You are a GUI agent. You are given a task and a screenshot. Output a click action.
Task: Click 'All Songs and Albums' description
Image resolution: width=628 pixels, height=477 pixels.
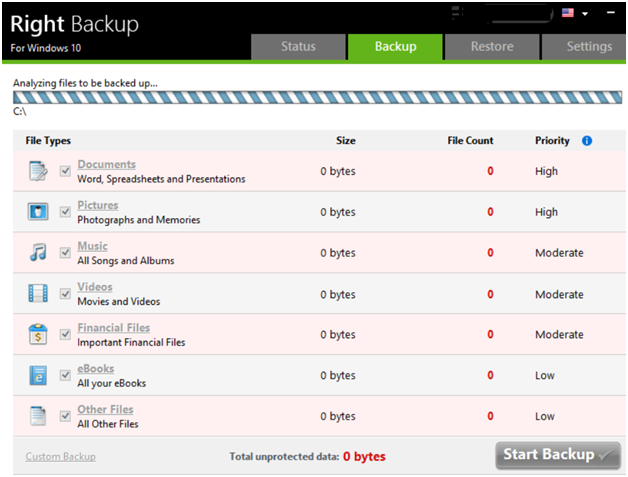click(x=126, y=261)
